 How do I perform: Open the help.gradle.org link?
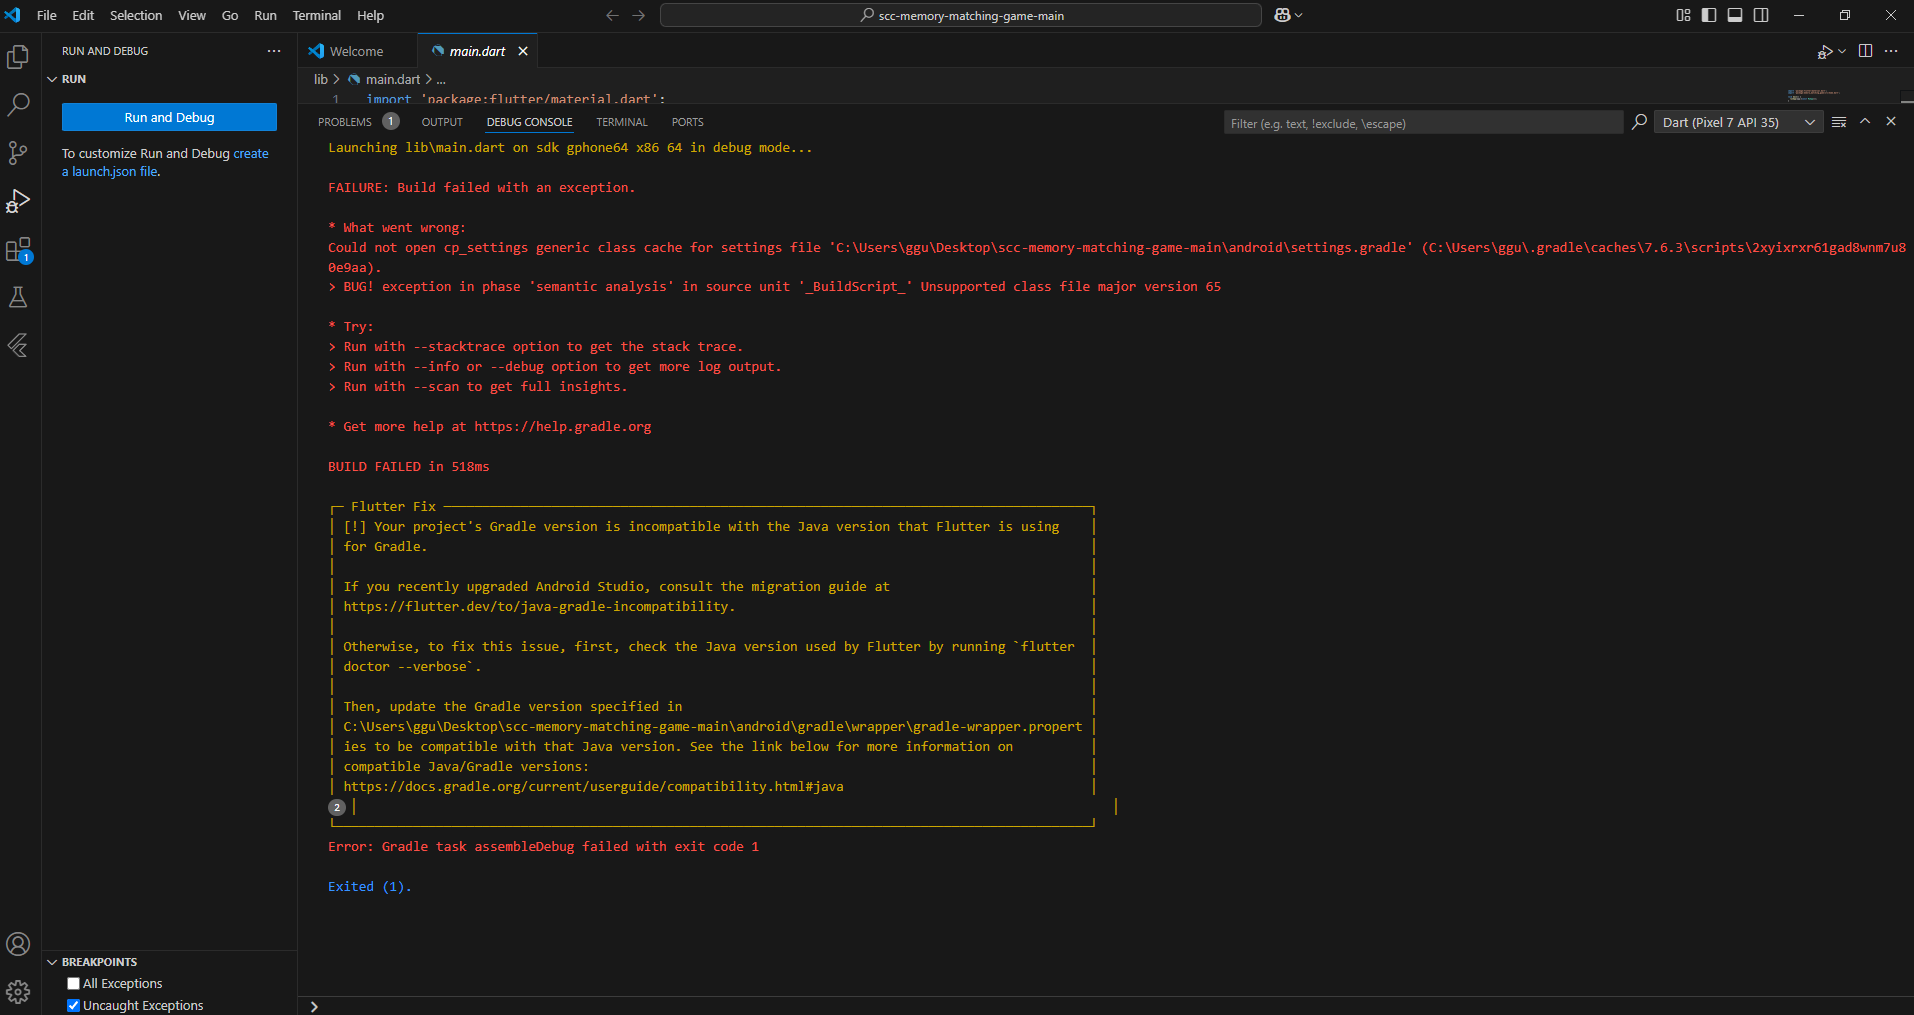pyautogui.click(x=563, y=427)
